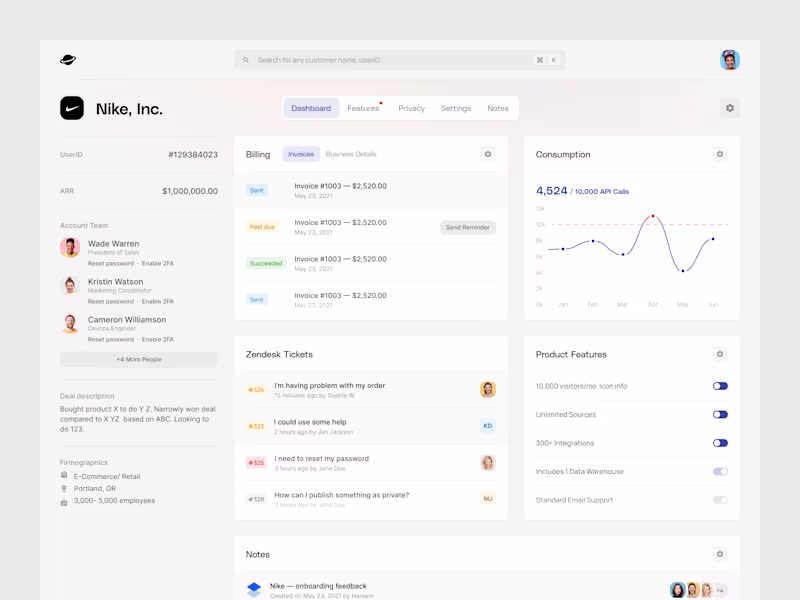Click the search magnifier icon
This screenshot has width=800, height=600.
point(245,60)
